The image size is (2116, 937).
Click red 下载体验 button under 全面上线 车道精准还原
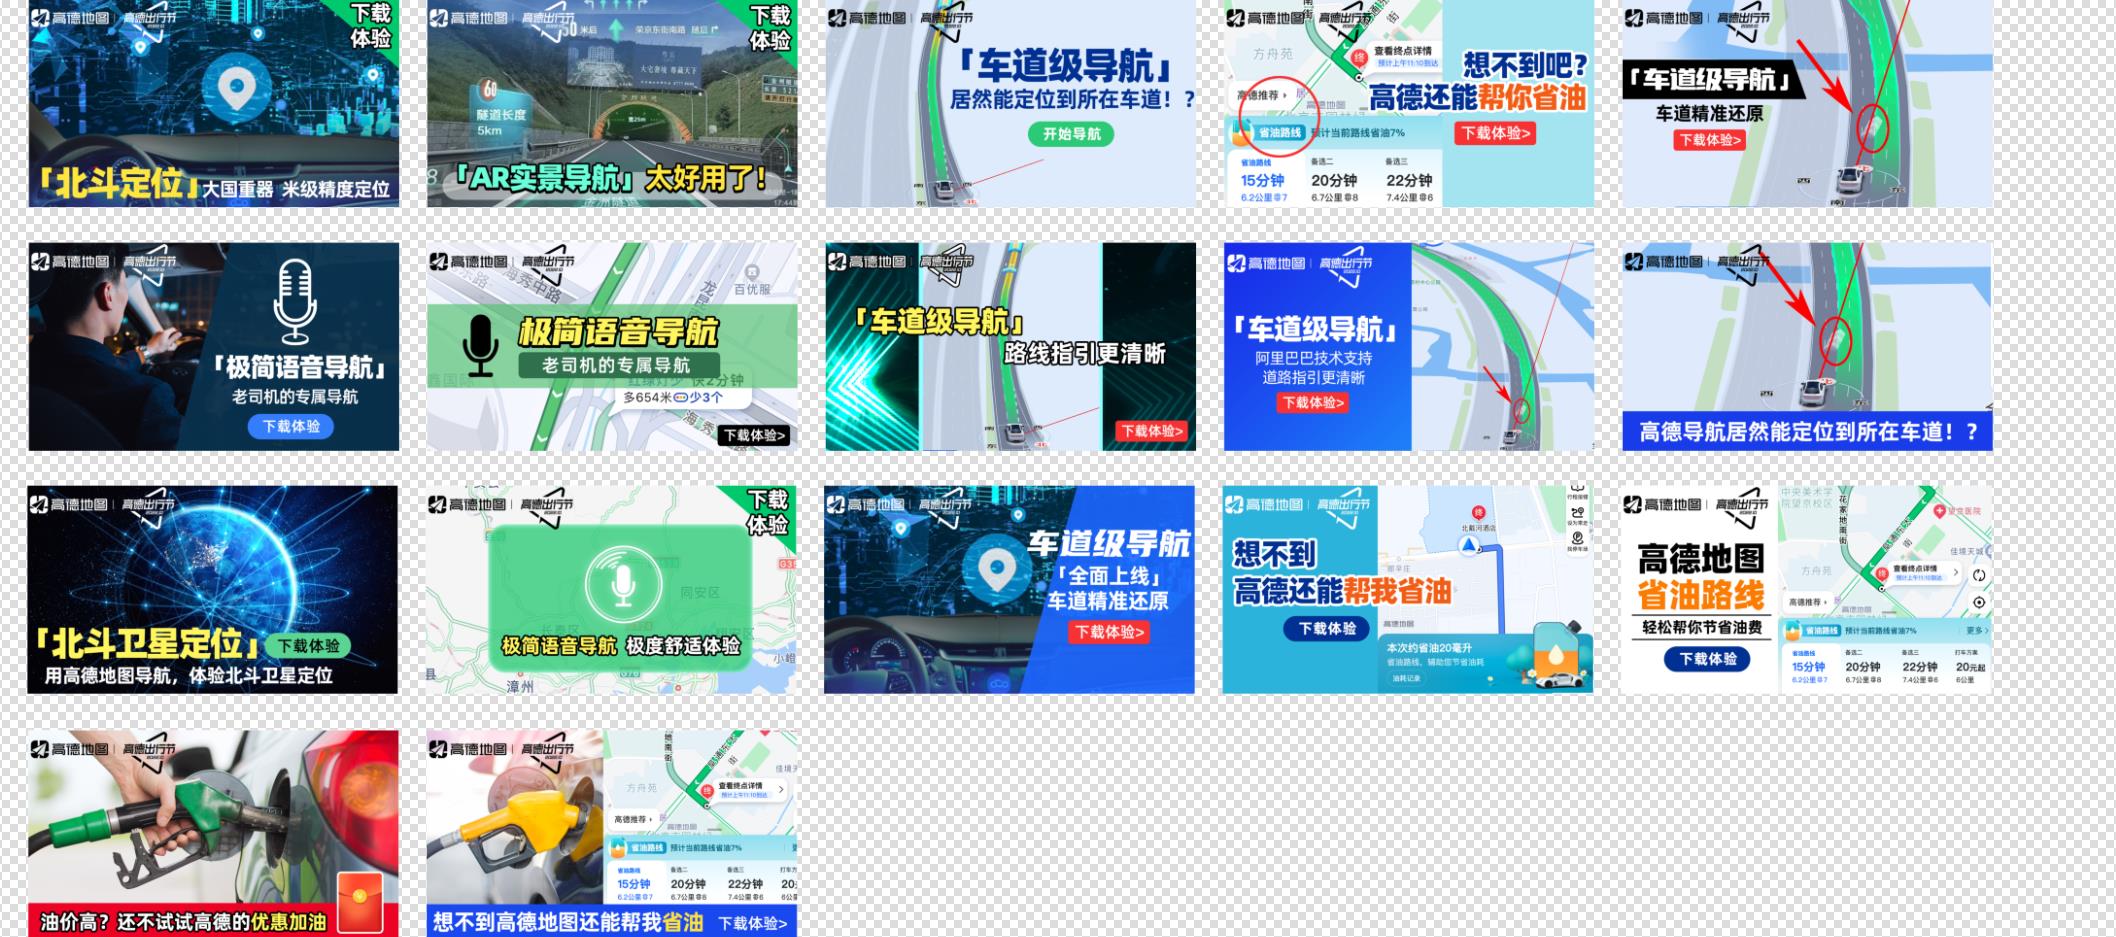(1110, 632)
